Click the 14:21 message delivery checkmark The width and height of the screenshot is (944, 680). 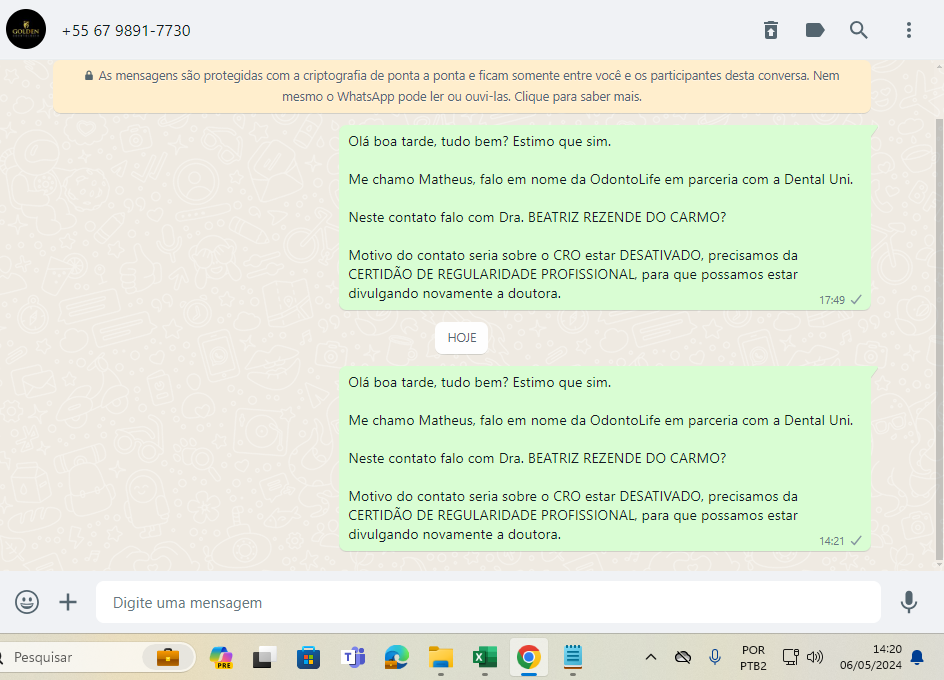pos(856,541)
